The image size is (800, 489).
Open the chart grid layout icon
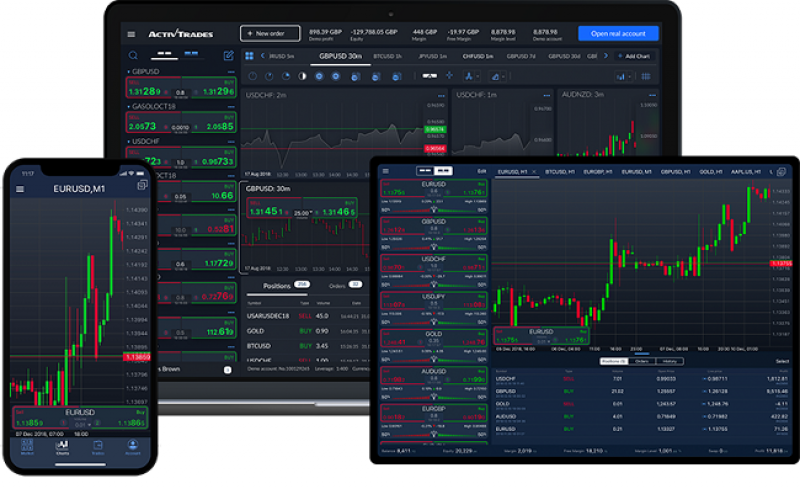point(249,56)
